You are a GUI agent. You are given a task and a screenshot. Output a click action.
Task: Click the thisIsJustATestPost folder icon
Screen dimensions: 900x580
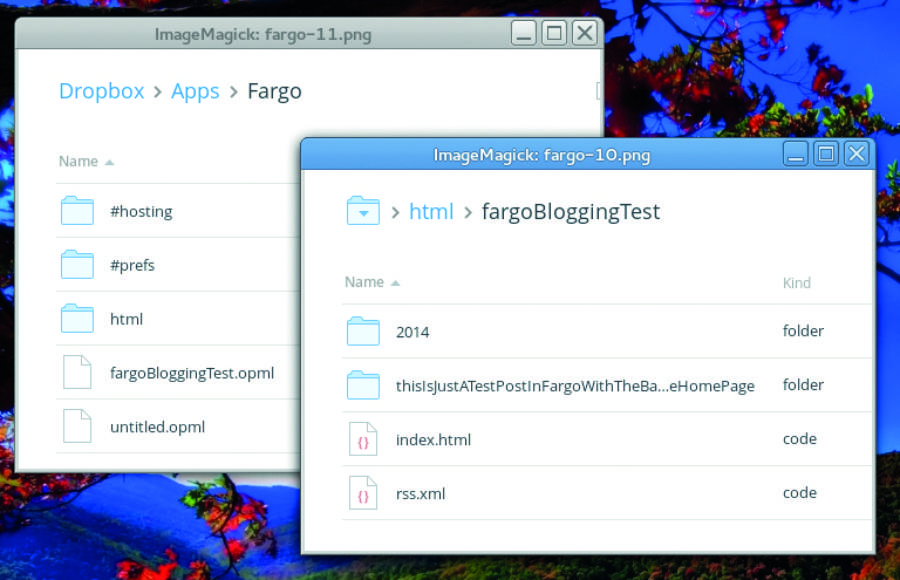tap(363, 385)
